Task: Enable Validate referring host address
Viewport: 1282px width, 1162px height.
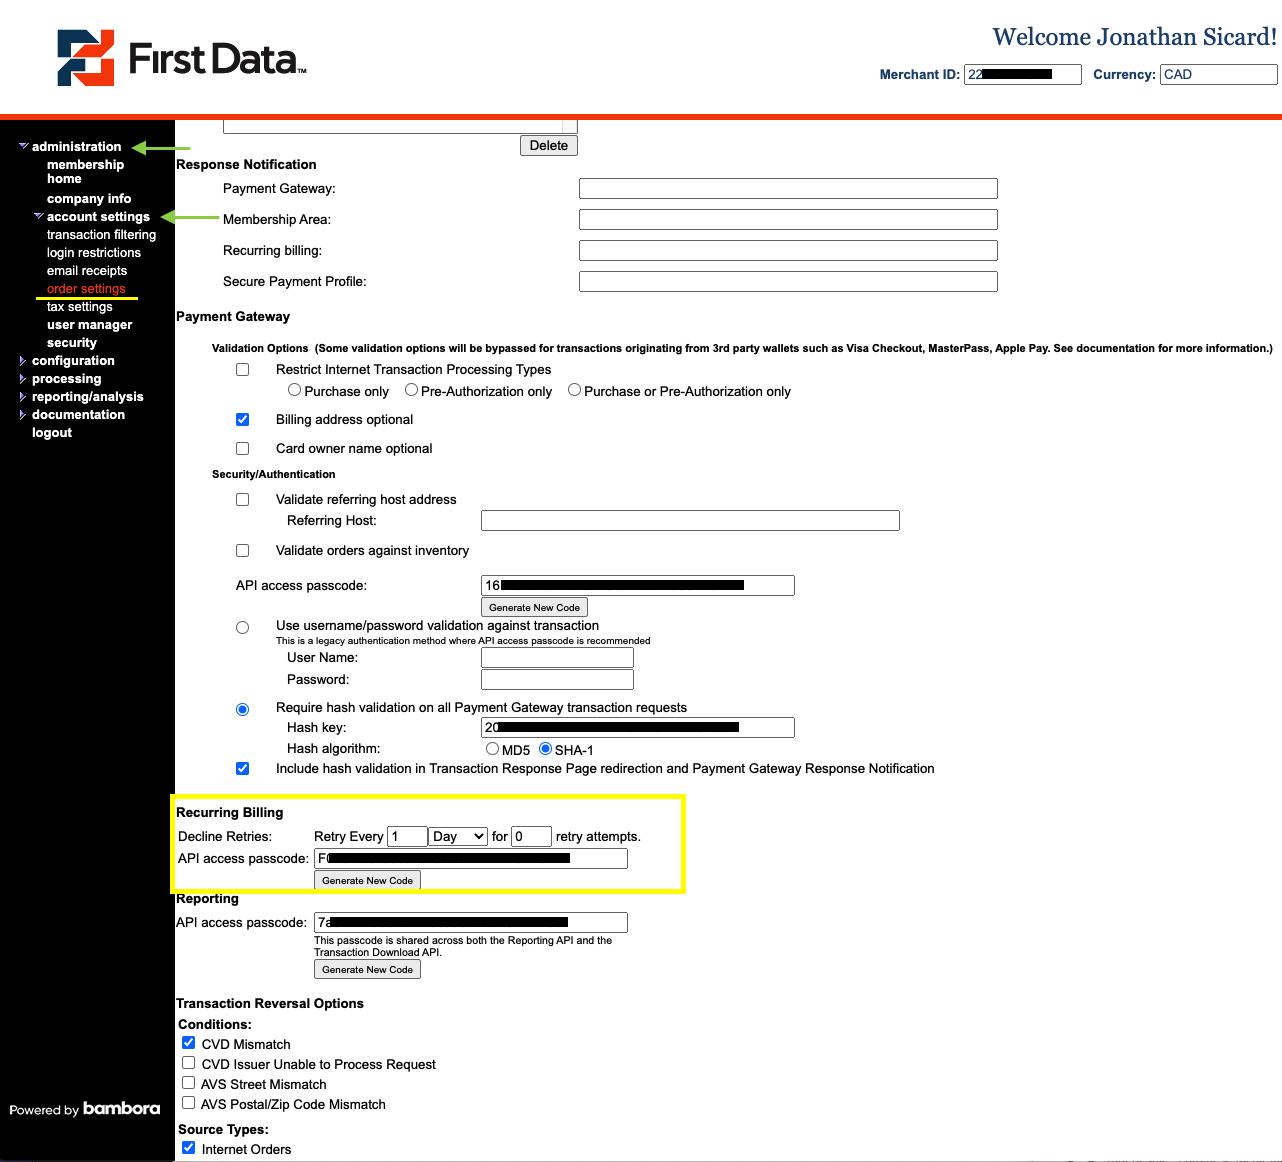Action: pos(242,499)
